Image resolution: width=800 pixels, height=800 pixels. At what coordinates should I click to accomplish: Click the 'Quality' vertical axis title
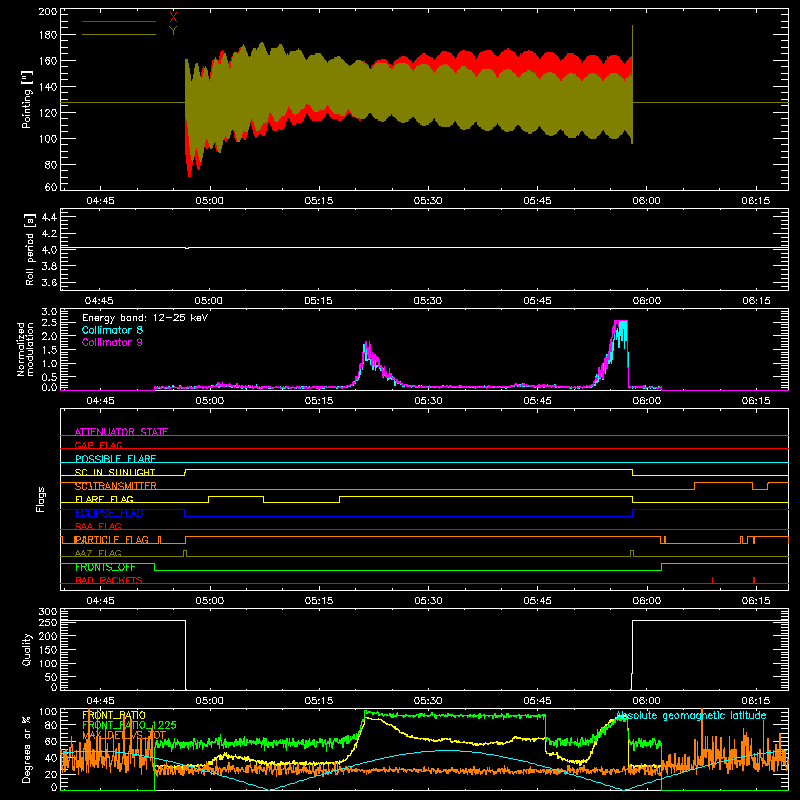tap(27, 649)
